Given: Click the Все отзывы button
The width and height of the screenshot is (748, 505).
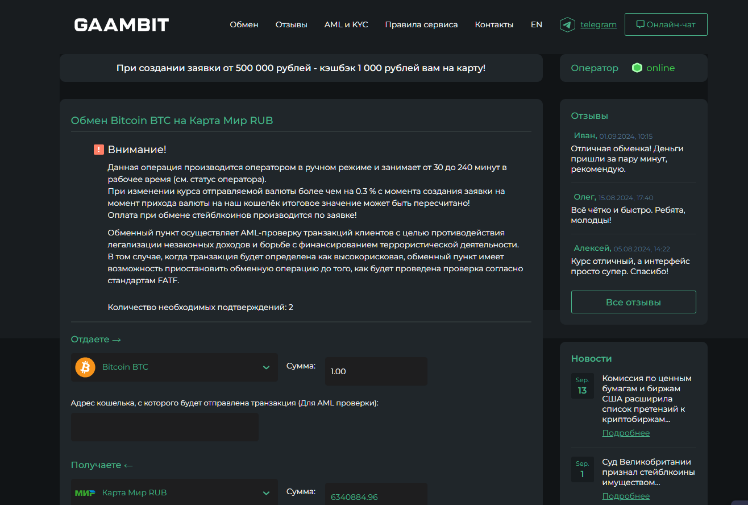Looking at the screenshot, I should 633,302.
